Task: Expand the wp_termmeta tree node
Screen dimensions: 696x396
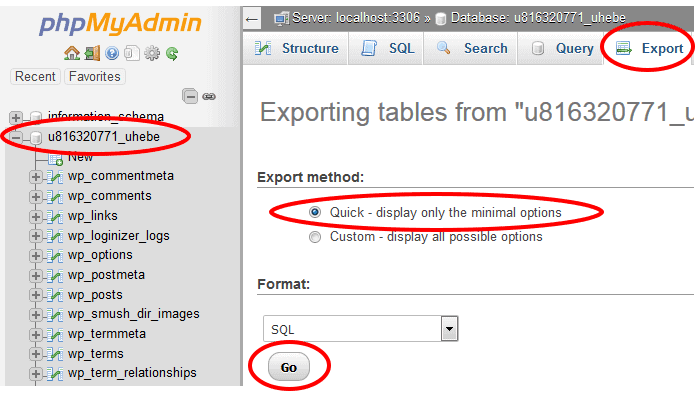Action: 36,335
